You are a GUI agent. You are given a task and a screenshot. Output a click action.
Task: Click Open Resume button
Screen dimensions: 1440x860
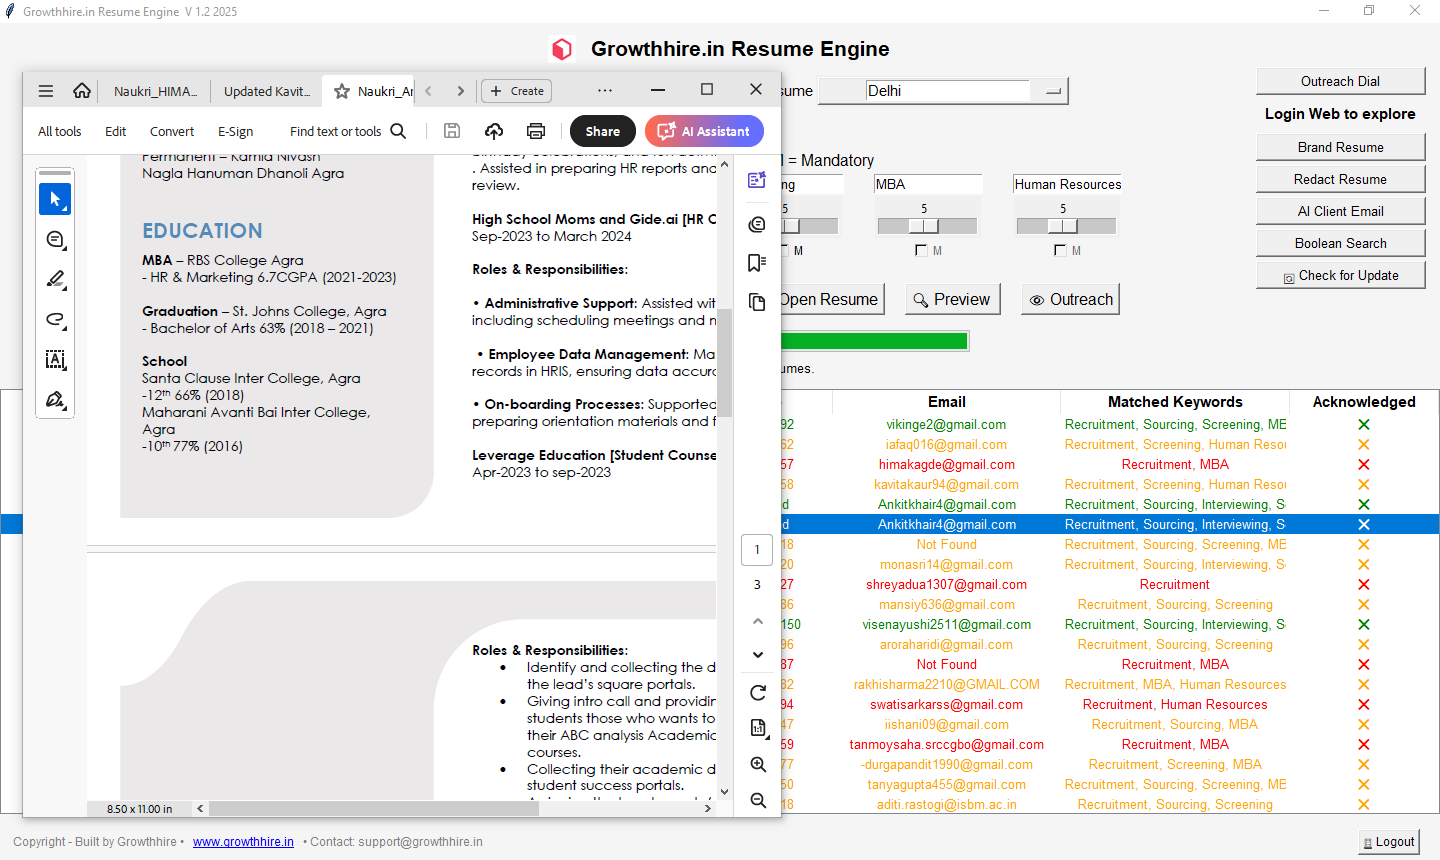[x=832, y=299]
